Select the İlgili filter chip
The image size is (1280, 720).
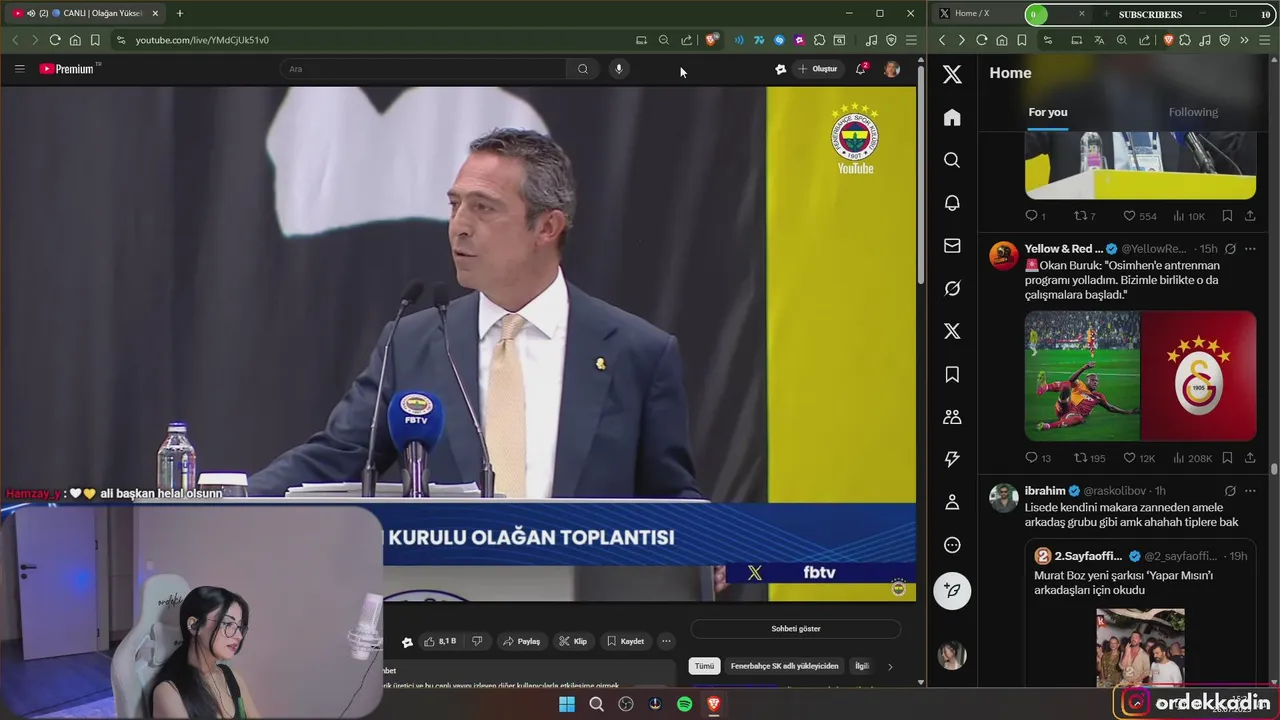pyautogui.click(x=862, y=666)
